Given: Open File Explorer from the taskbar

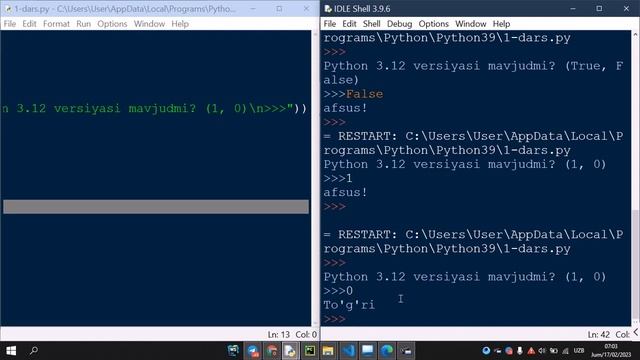Looking at the screenshot, I should 328,351.
